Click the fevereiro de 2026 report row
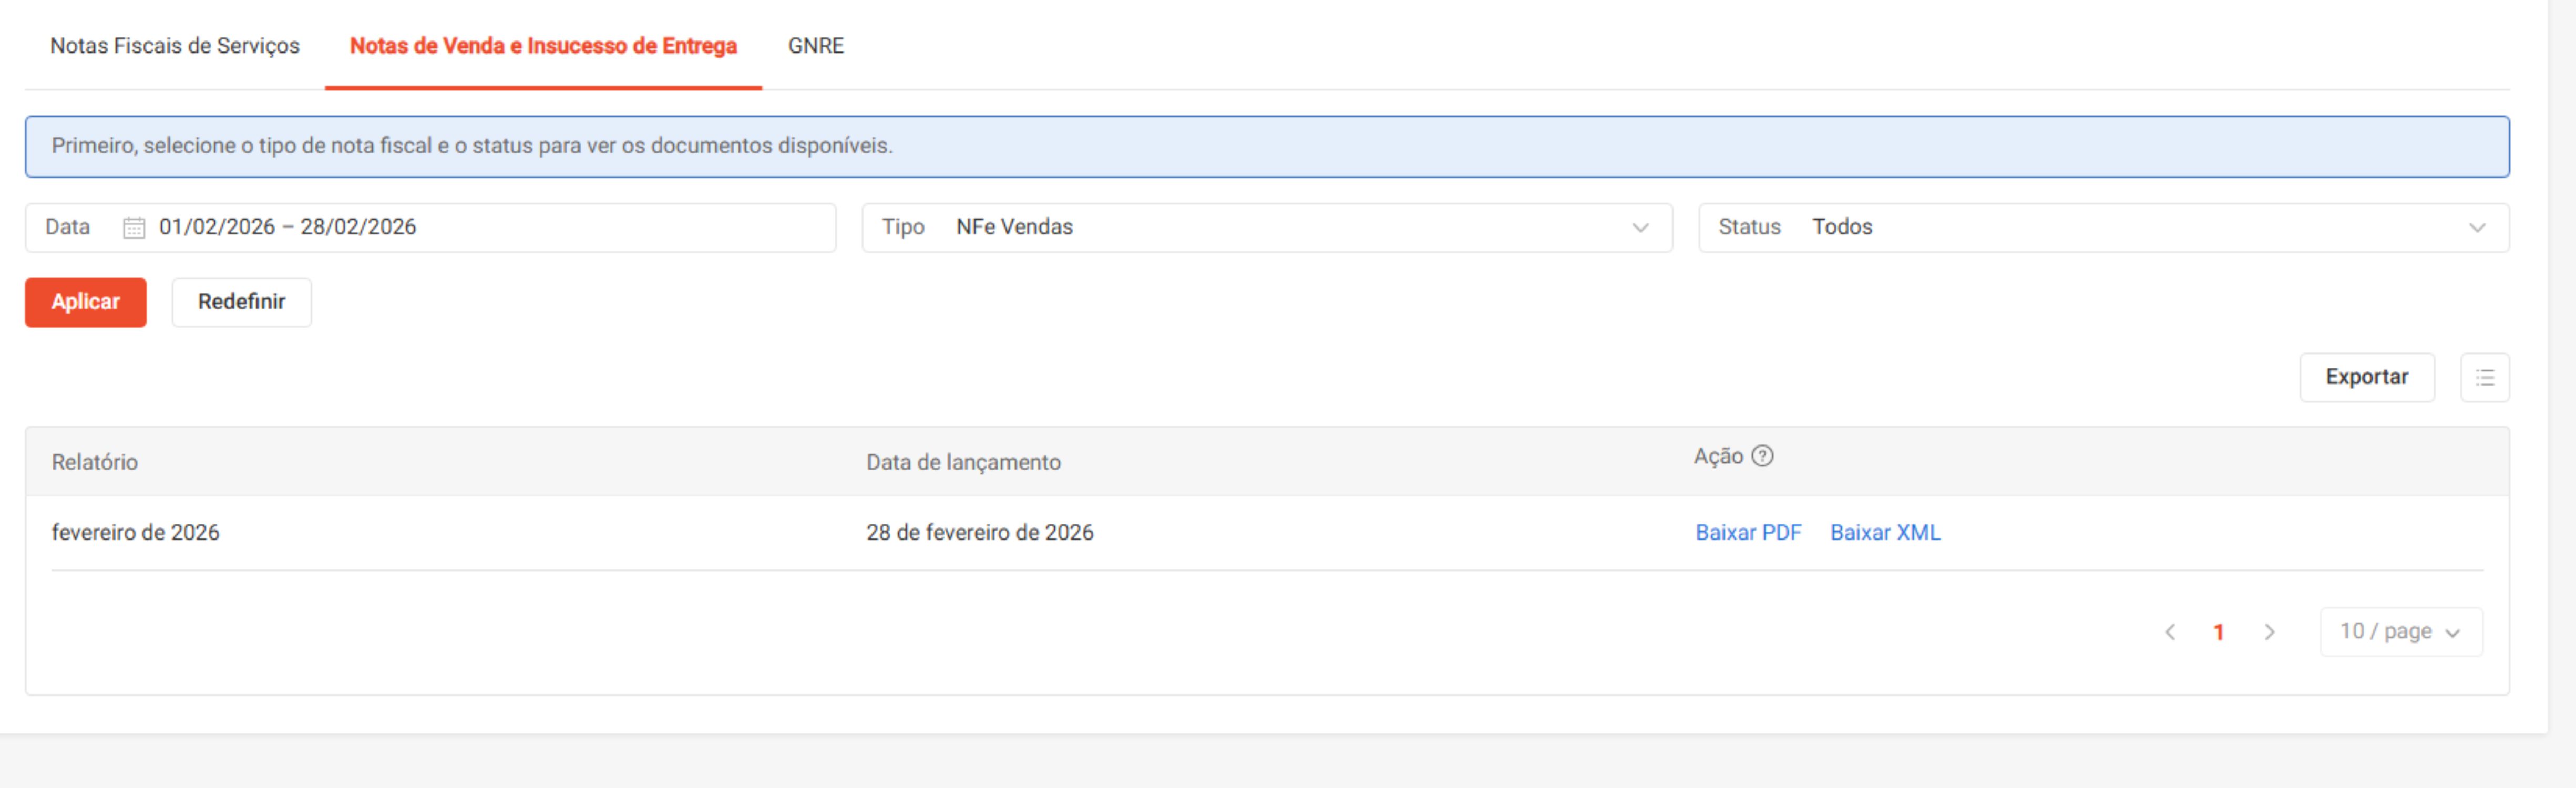Screen dimensions: 2576x788 tap(136, 532)
